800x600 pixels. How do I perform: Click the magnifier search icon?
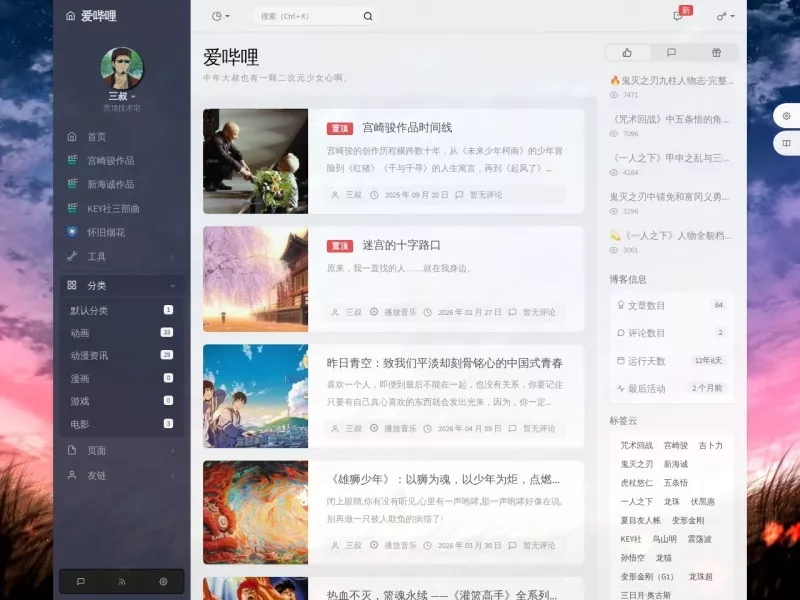368,16
